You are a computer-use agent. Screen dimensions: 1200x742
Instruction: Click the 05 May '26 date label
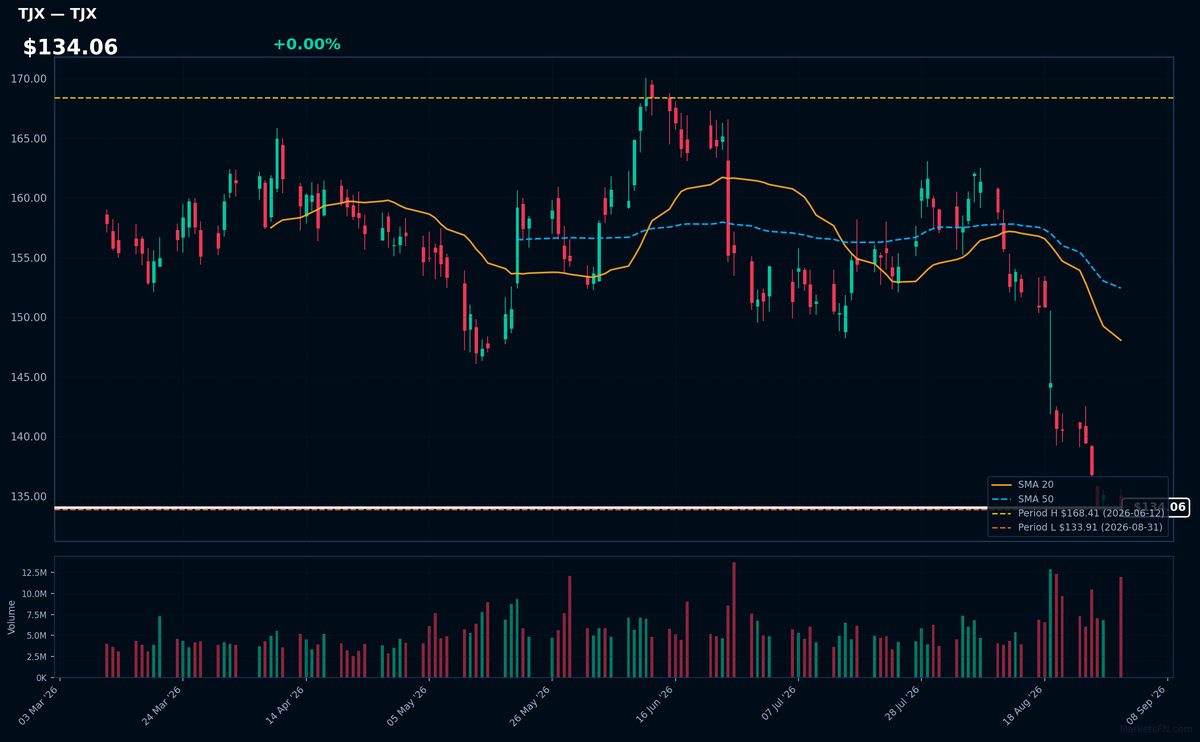(409, 705)
